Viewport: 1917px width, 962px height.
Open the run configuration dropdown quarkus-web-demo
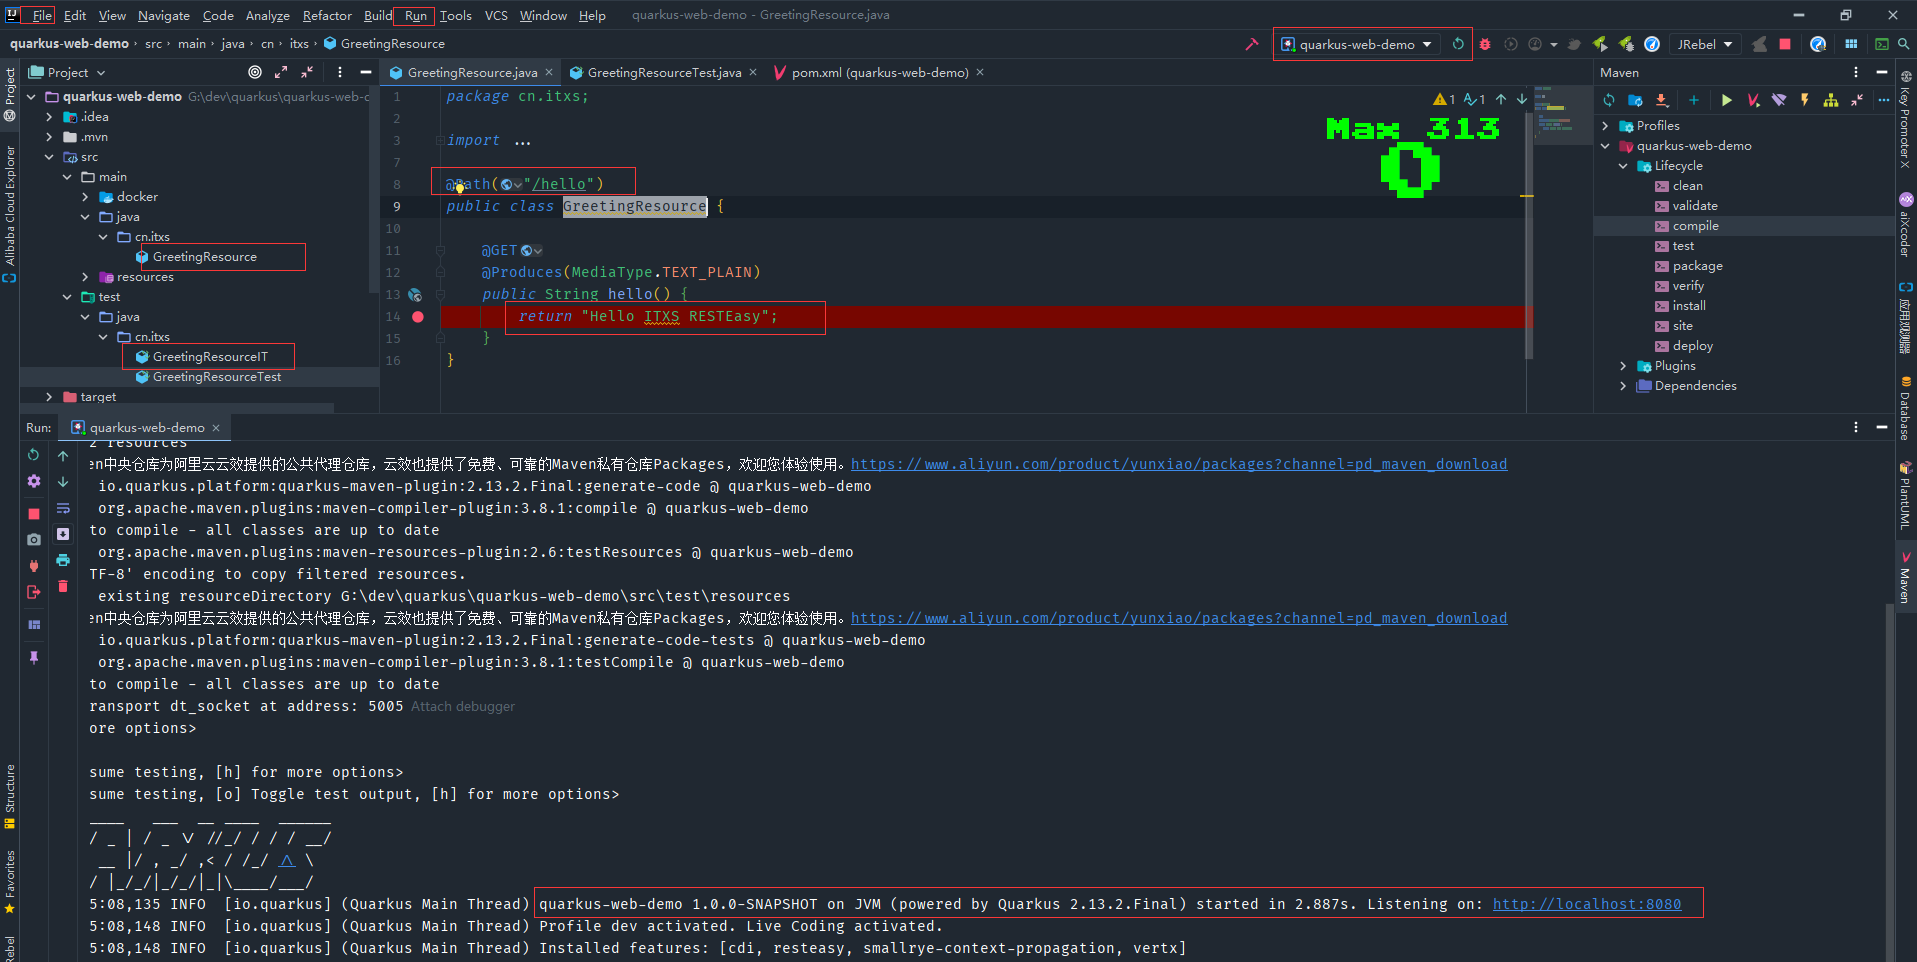tap(1357, 44)
